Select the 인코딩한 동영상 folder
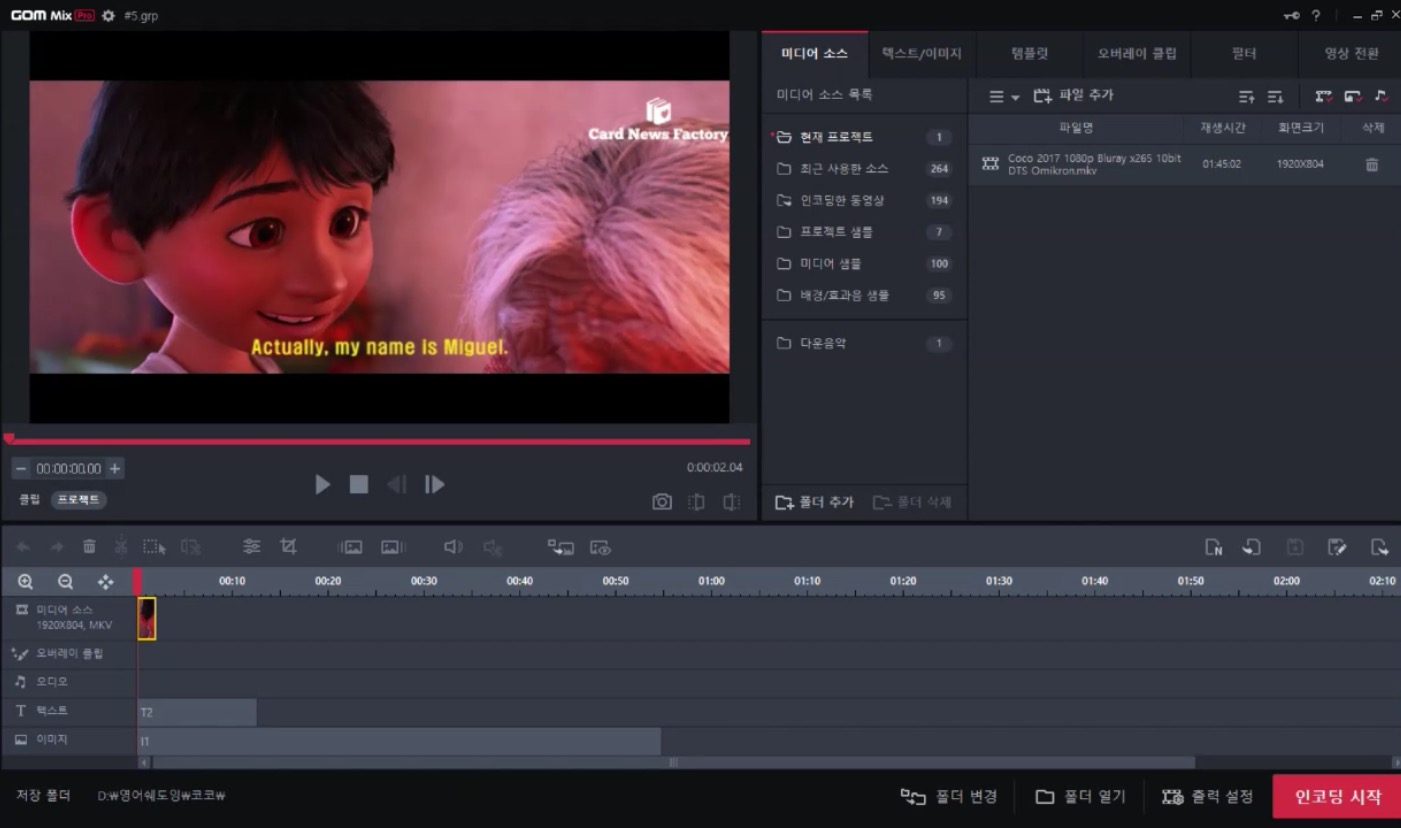 864,200
